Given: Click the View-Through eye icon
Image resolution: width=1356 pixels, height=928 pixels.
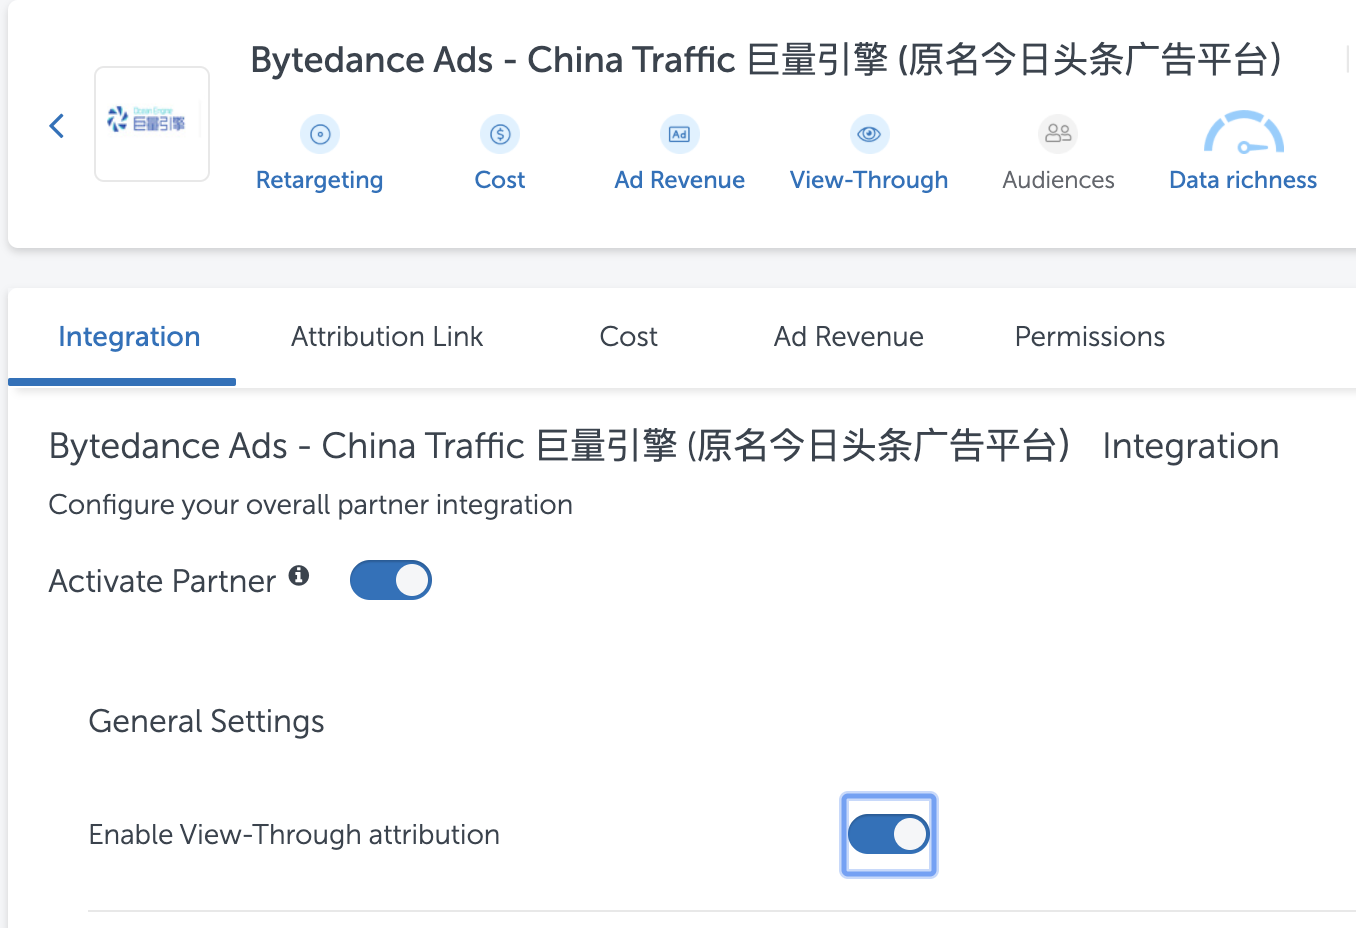Looking at the screenshot, I should pos(869,134).
